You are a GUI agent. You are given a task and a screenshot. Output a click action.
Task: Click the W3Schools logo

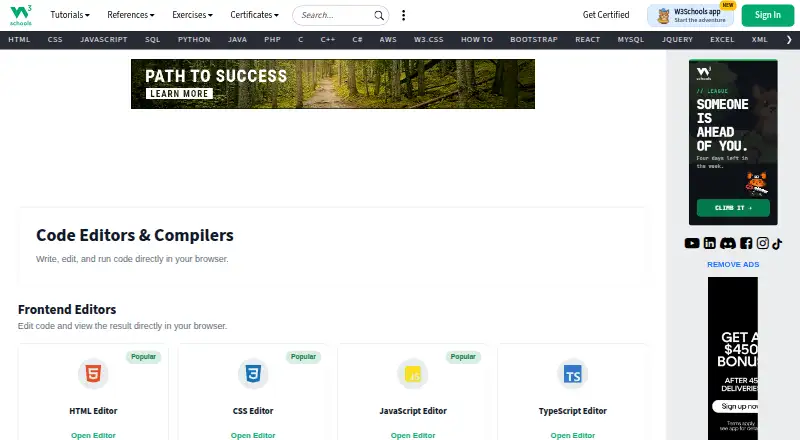pos(21,15)
